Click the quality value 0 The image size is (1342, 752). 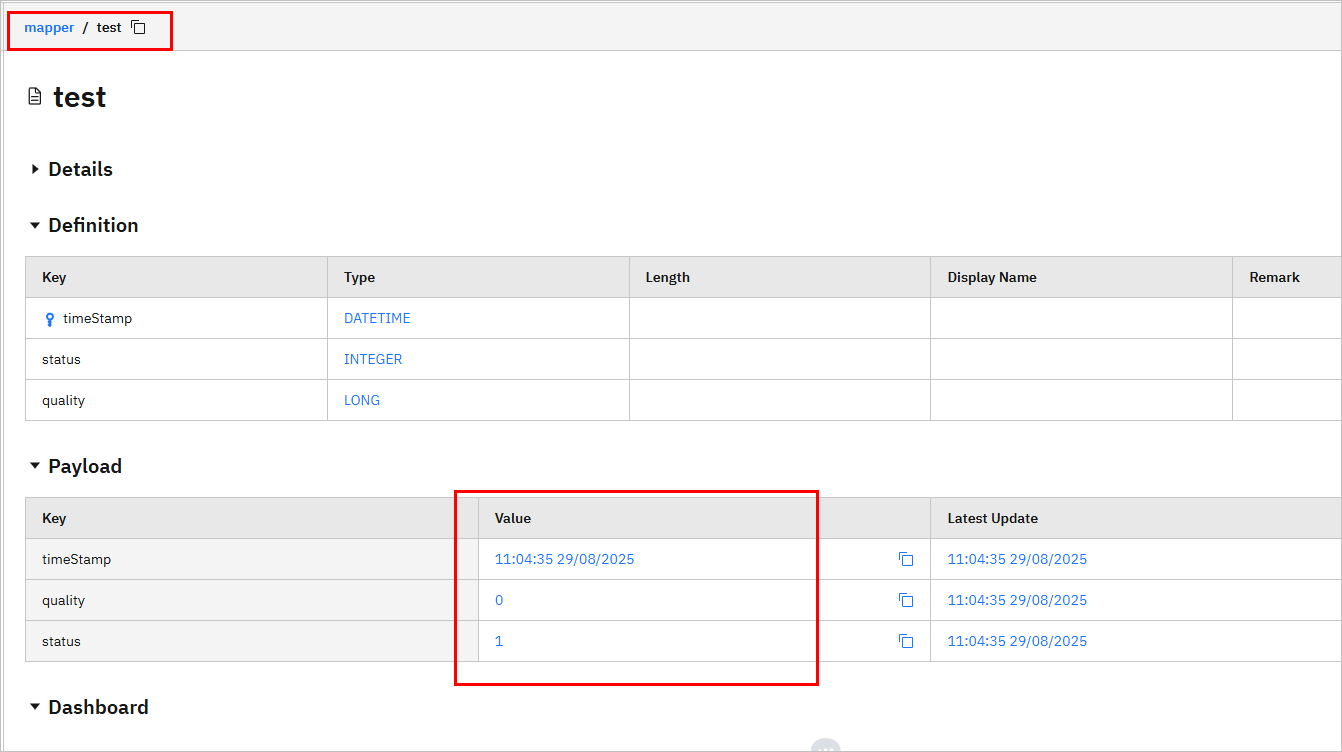[x=499, y=601]
